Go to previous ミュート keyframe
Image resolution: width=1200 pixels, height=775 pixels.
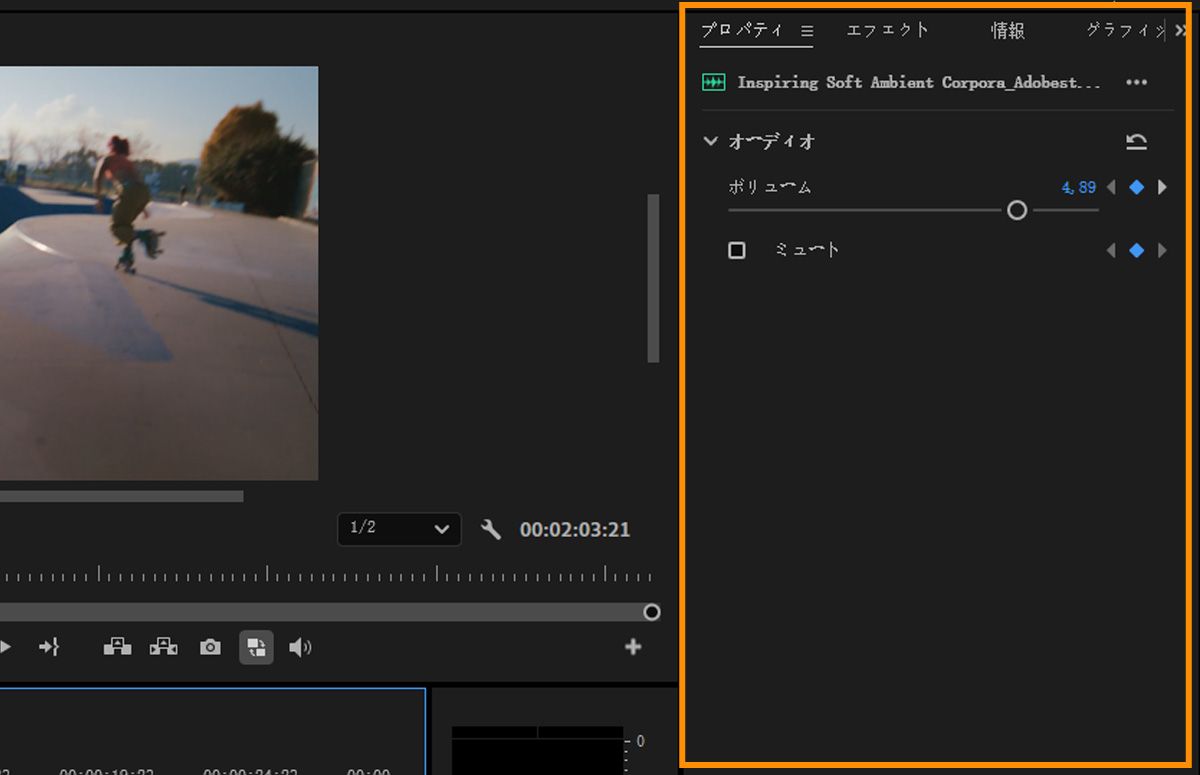pos(1111,250)
